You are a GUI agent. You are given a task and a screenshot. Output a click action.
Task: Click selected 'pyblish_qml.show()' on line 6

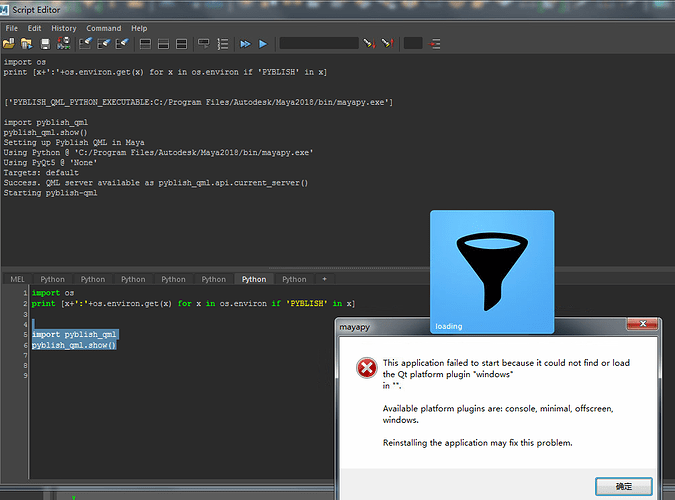coord(74,345)
